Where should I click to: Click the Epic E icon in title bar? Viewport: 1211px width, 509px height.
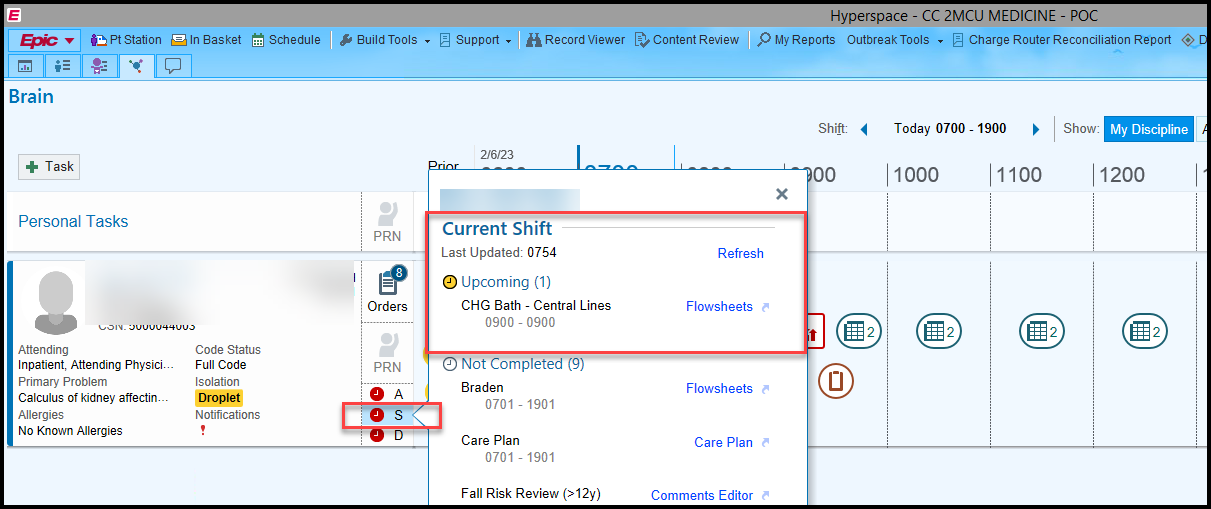click(14, 15)
